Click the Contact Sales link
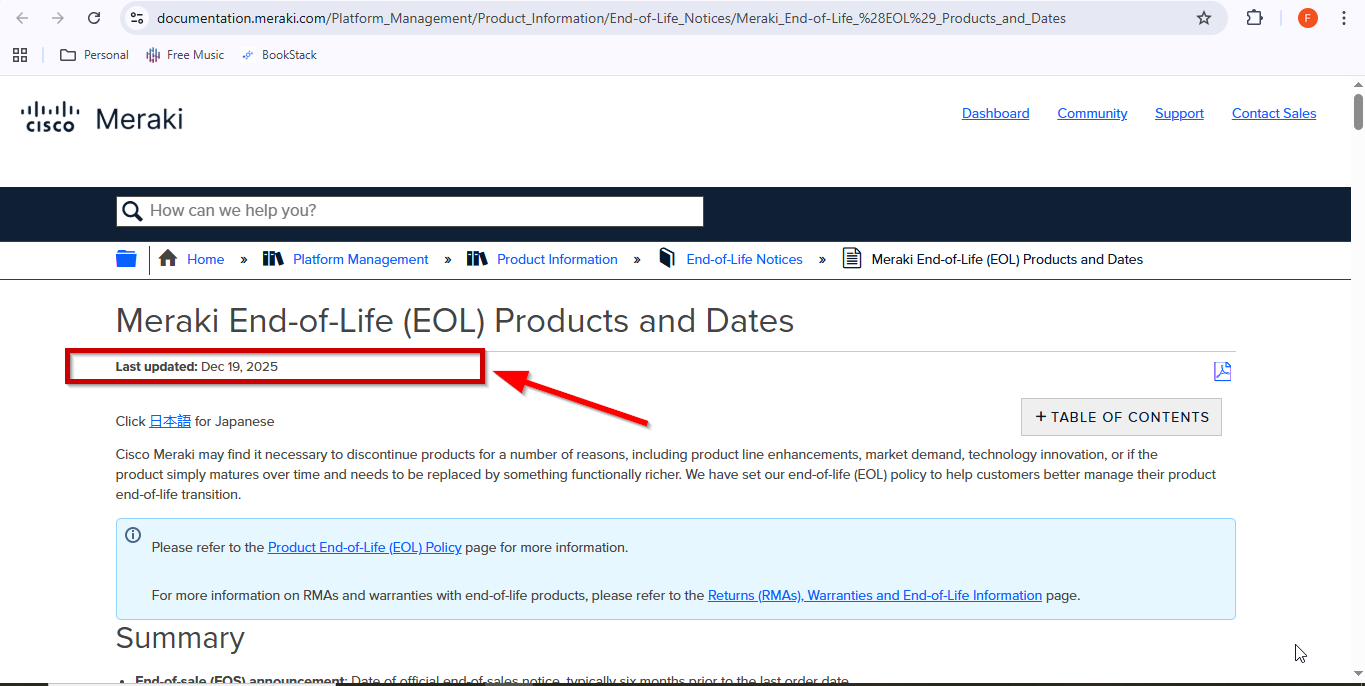This screenshot has height=686, width=1365. tap(1273, 114)
